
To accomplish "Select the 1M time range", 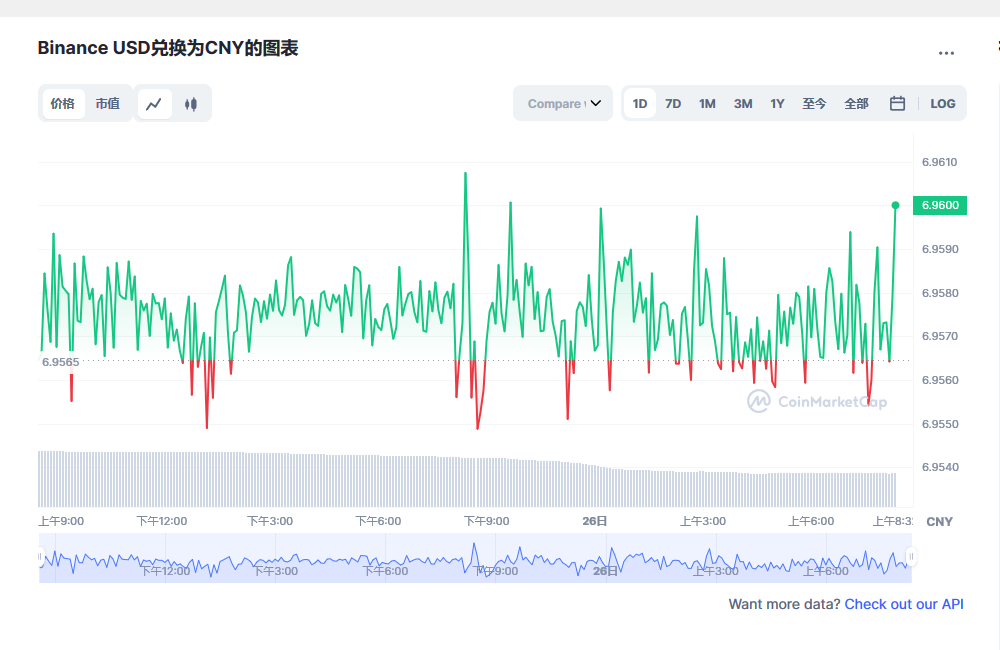I will [x=707, y=103].
